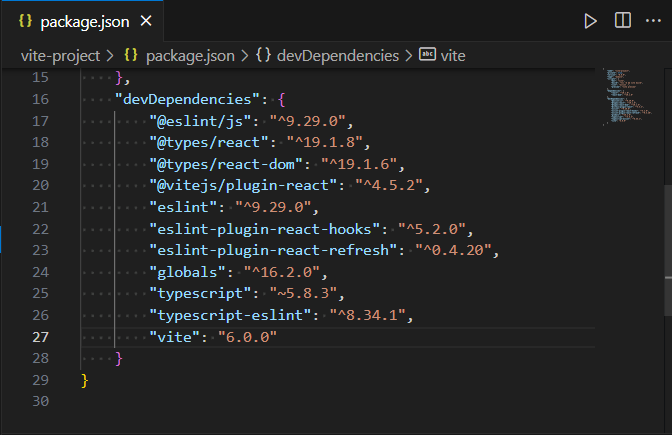Viewport: 672px width, 435px height.
Task: Click the yellow closing brace on line 29
Action: tap(84, 381)
